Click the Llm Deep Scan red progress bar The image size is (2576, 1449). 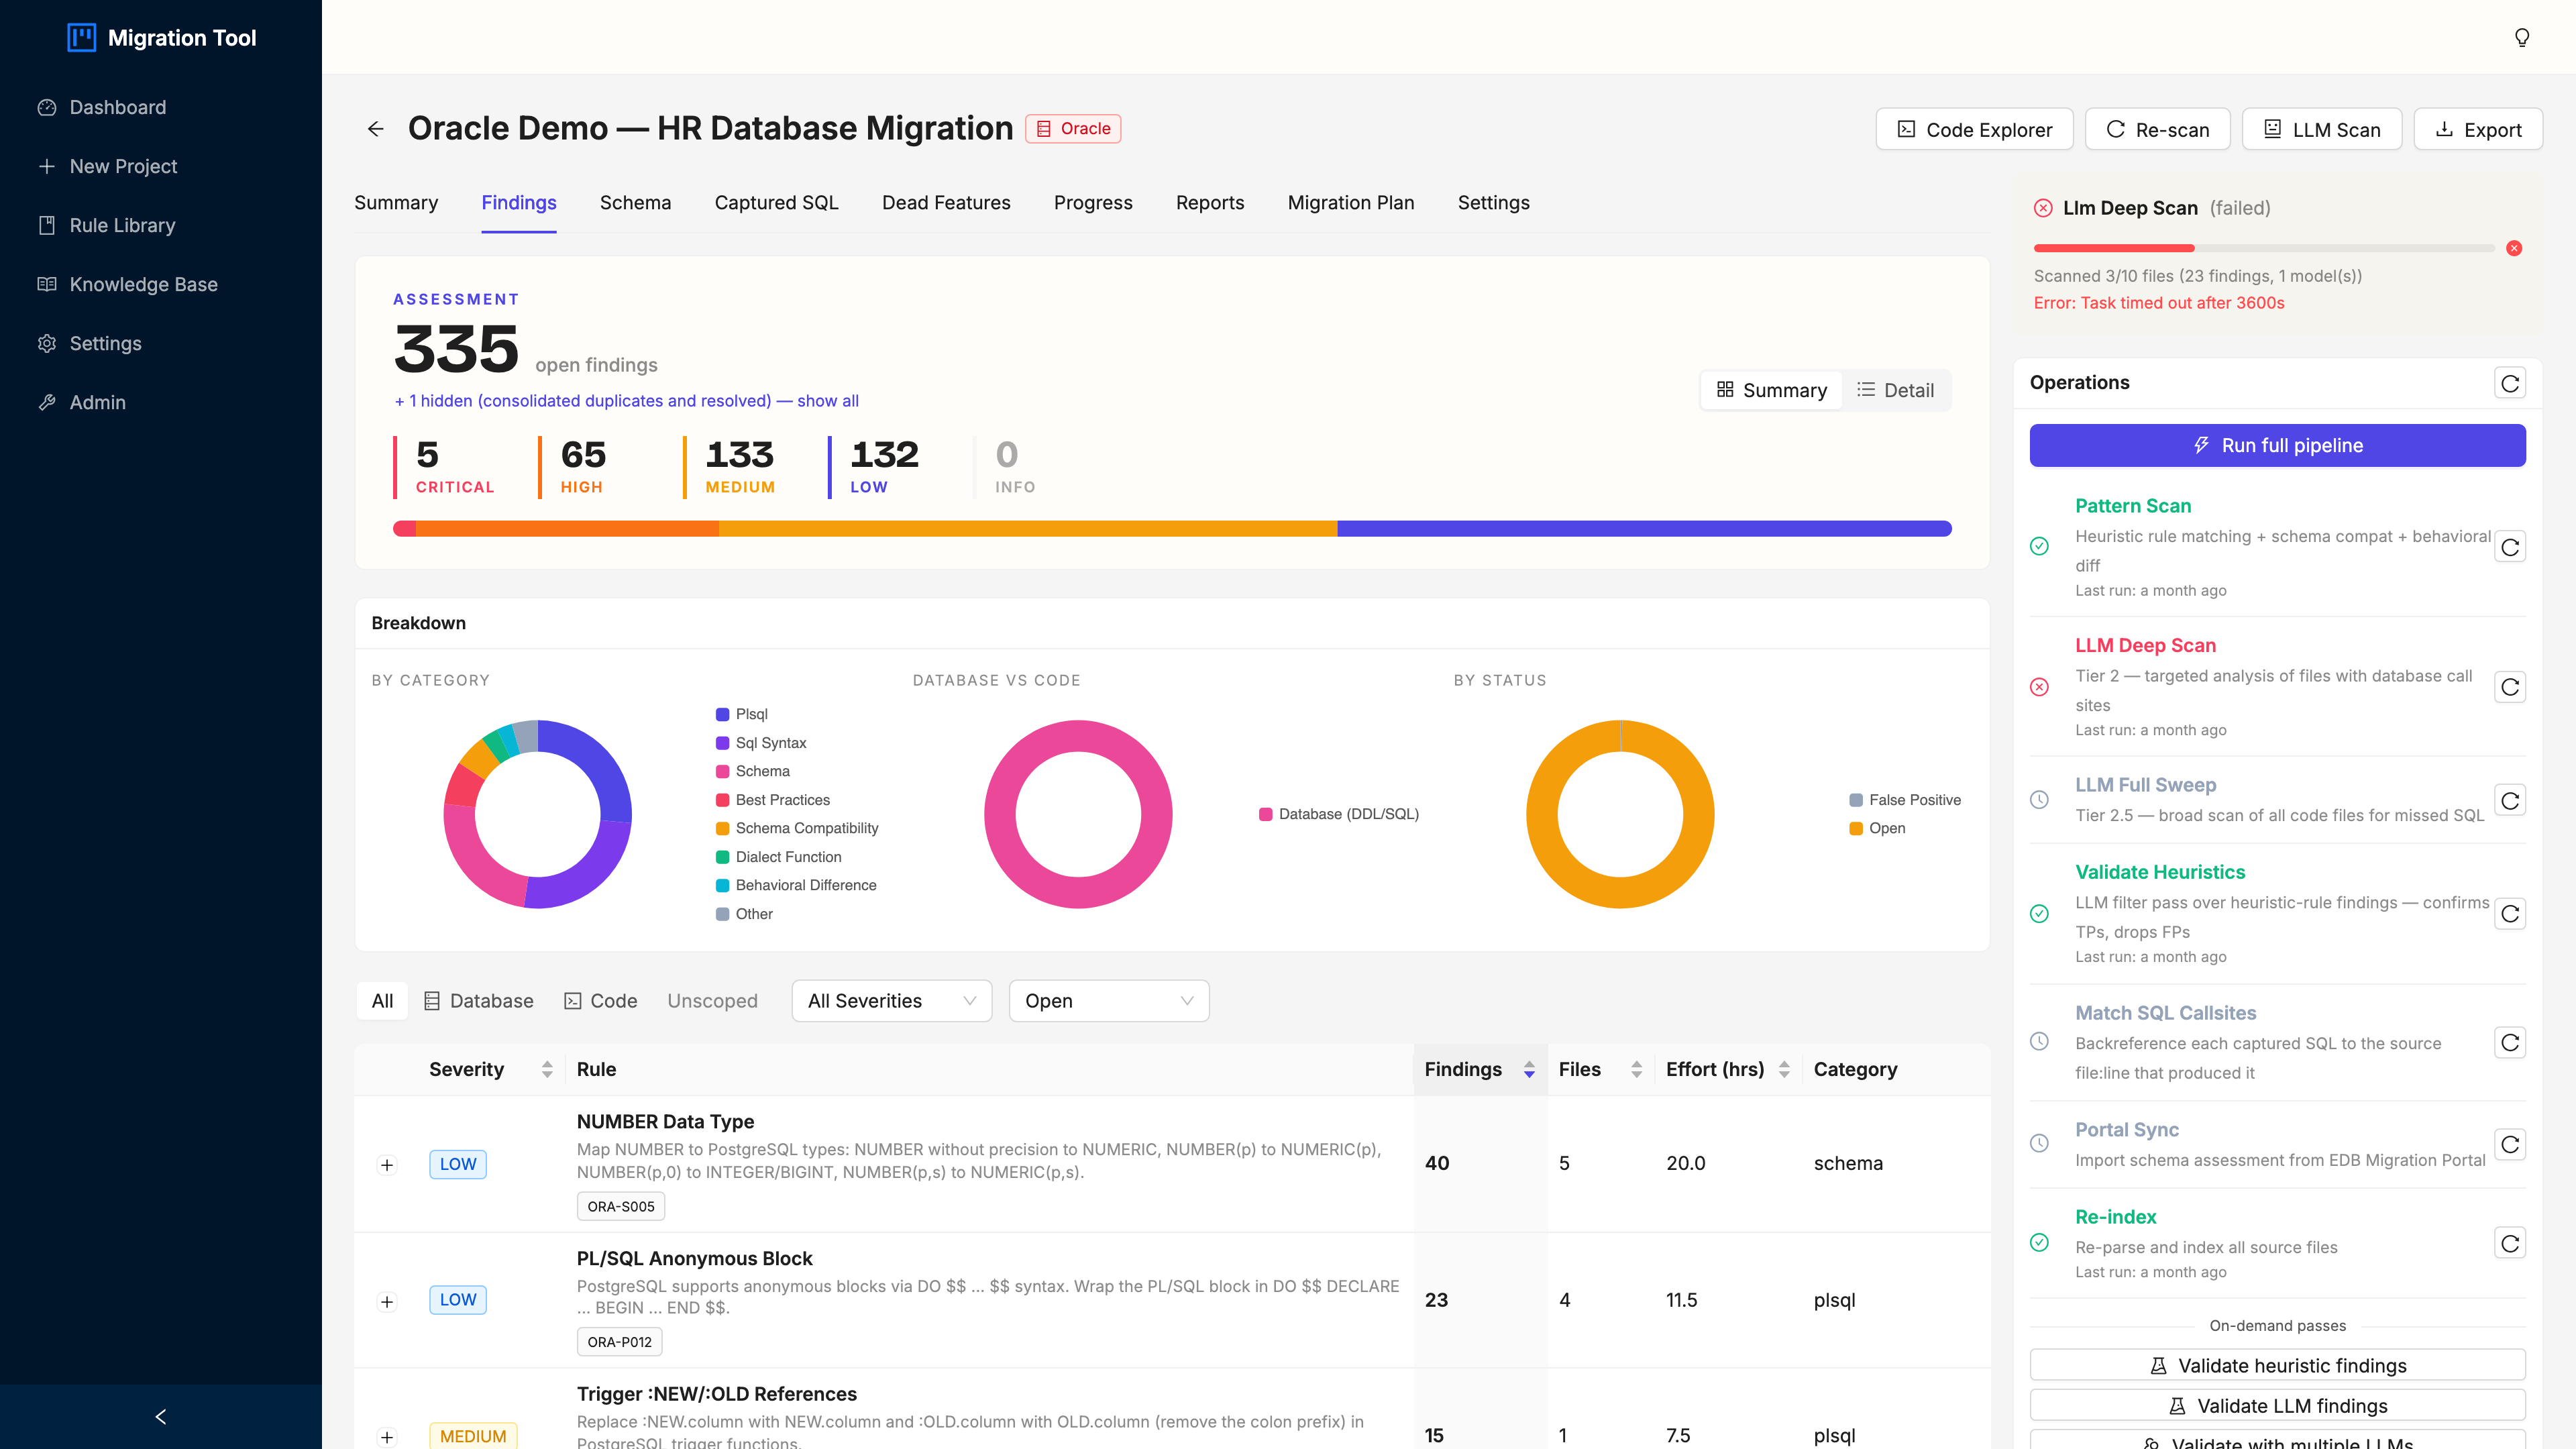point(2113,248)
